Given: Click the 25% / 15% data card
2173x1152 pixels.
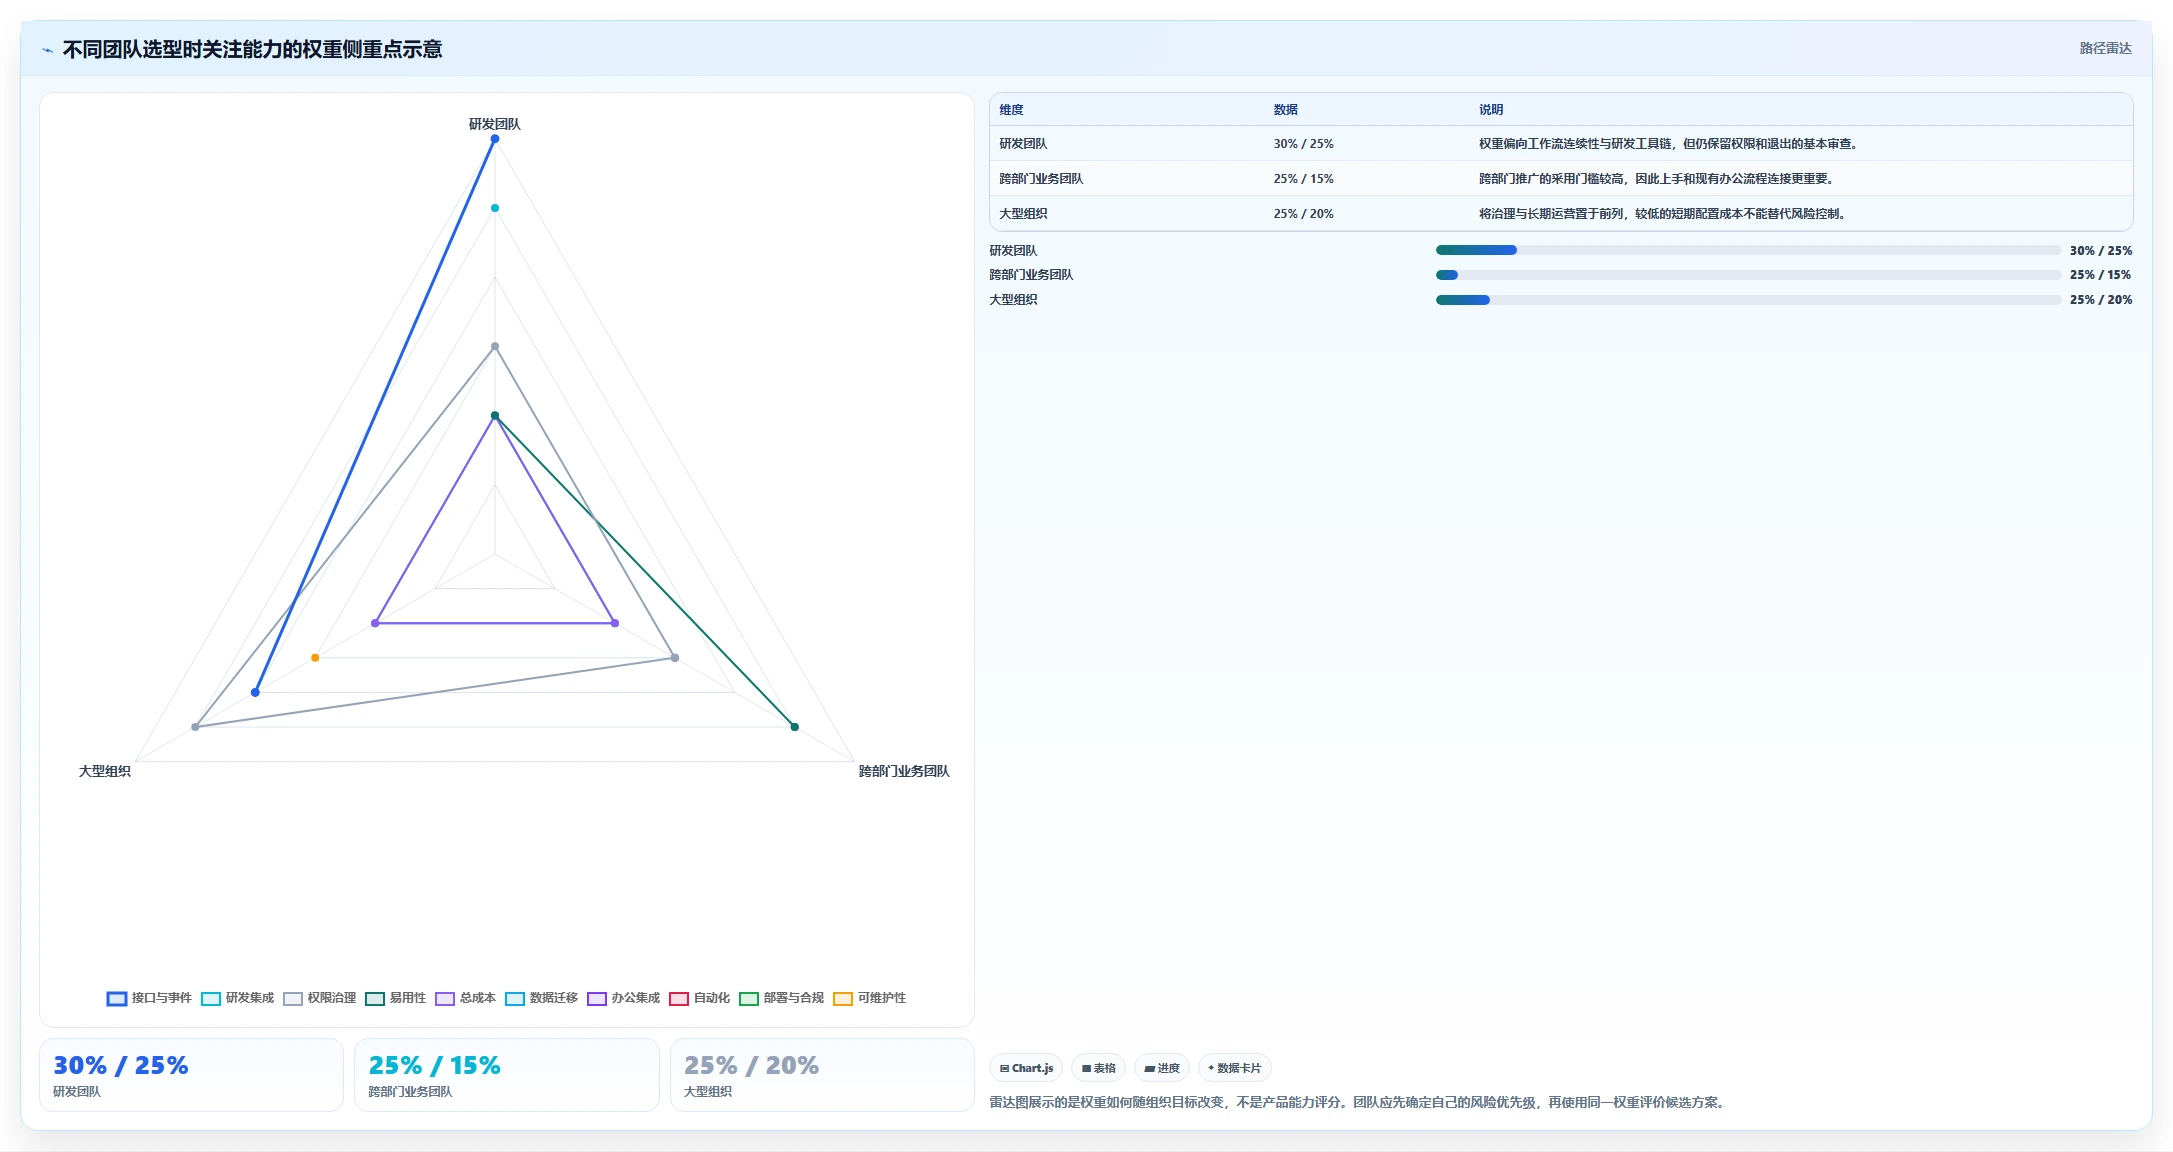Looking at the screenshot, I should click(x=507, y=1075).
